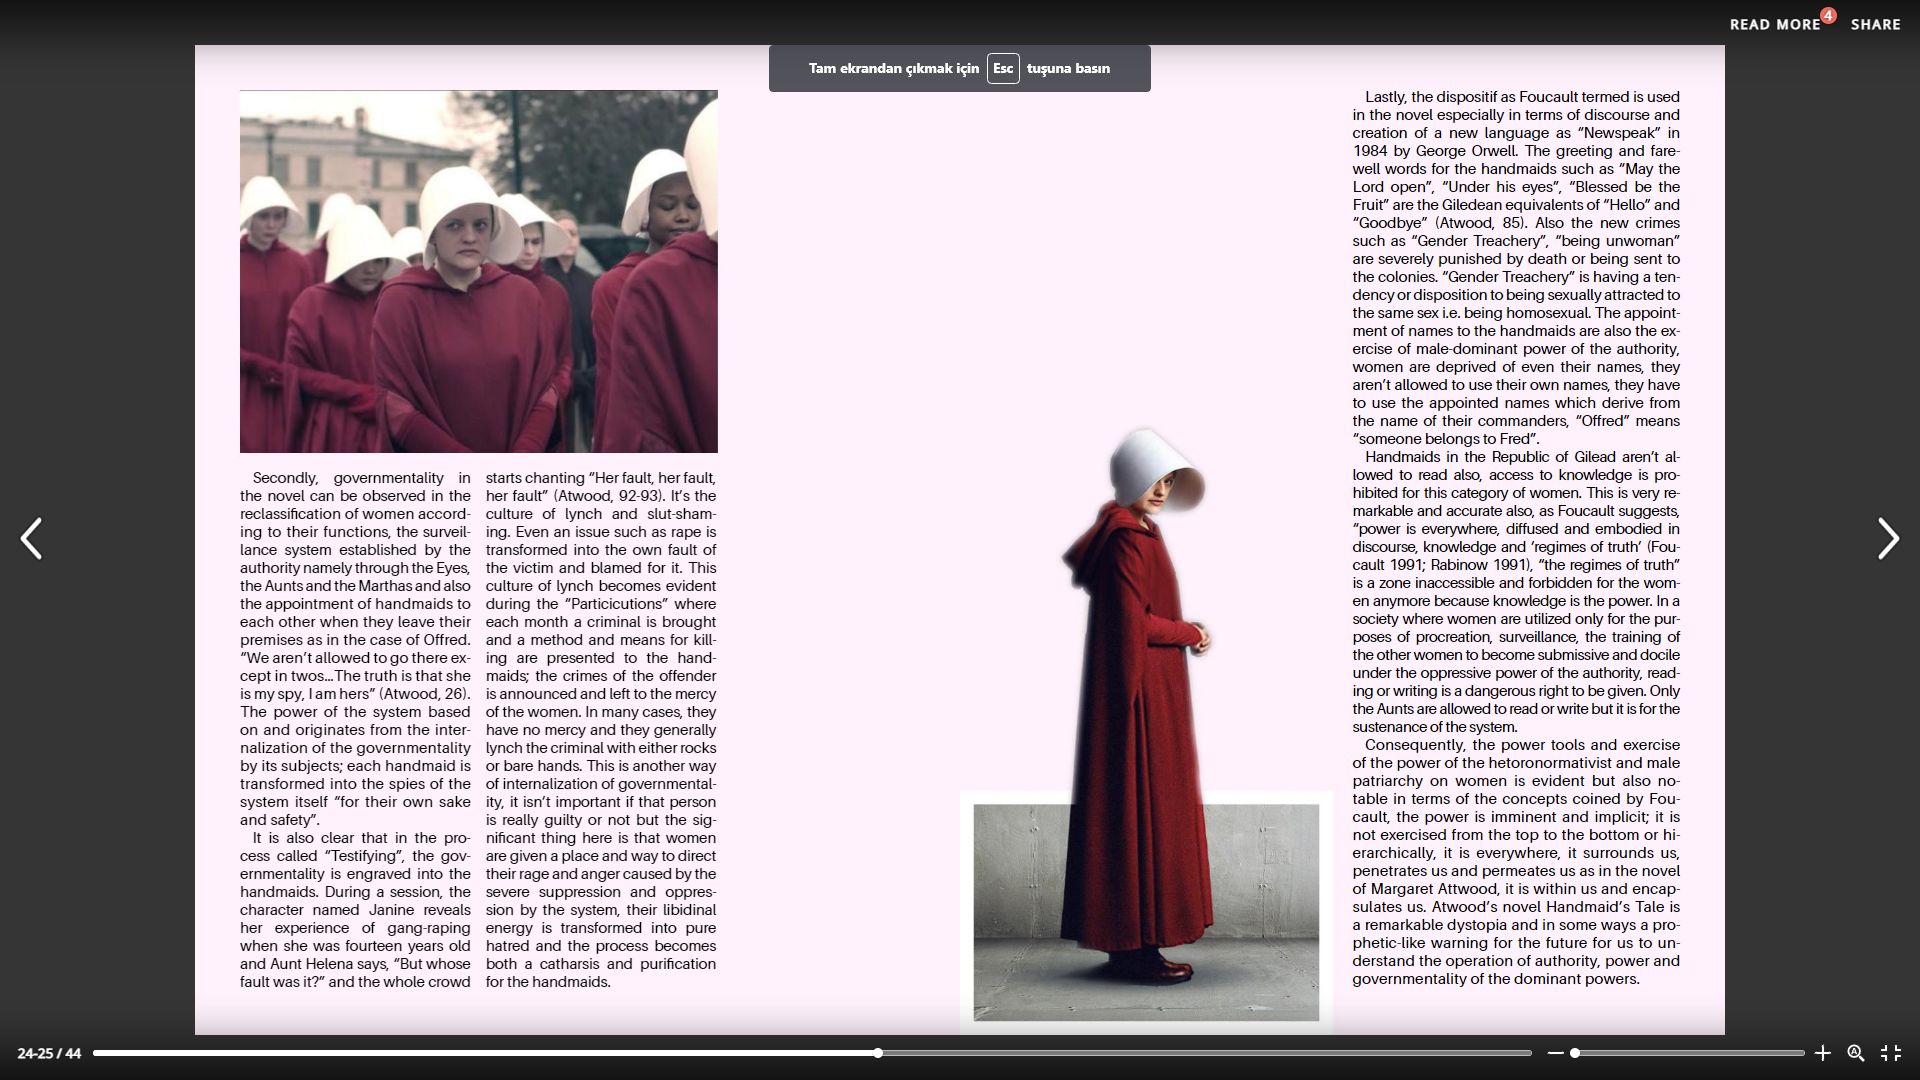Click the Esc key hint in the fullscreen notice
The image size is (1920, 1080).
pos(1003,68)
